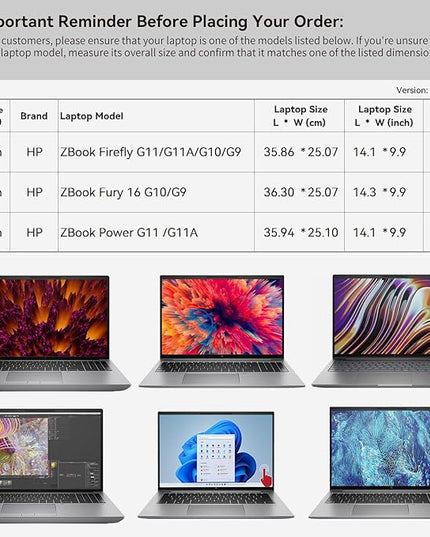Open the laptop image with blue marble wallpaper

coord(370,462)
